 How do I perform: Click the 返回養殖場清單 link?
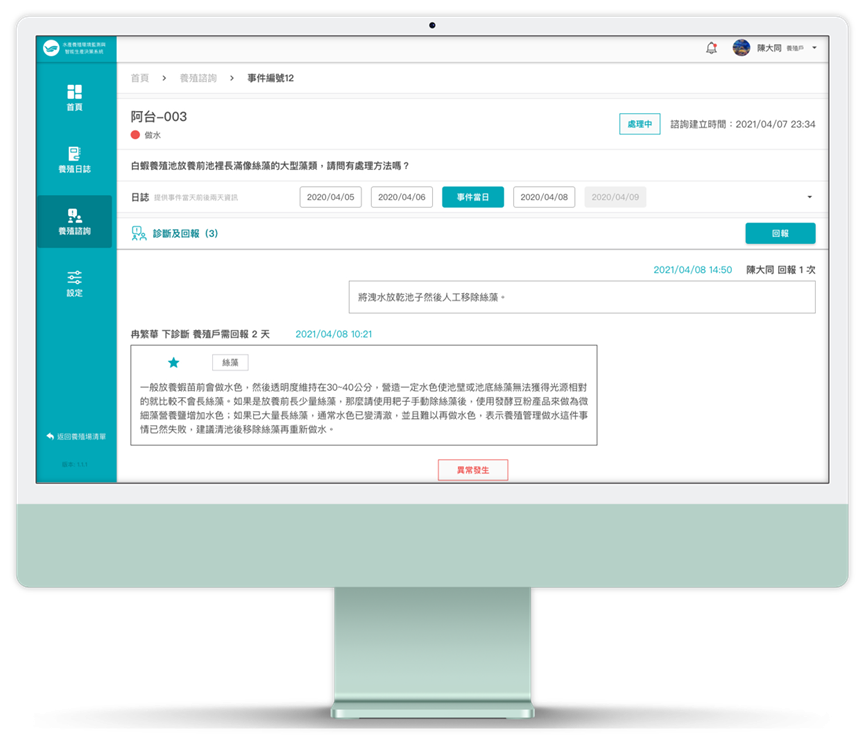[x=76, y=437]
